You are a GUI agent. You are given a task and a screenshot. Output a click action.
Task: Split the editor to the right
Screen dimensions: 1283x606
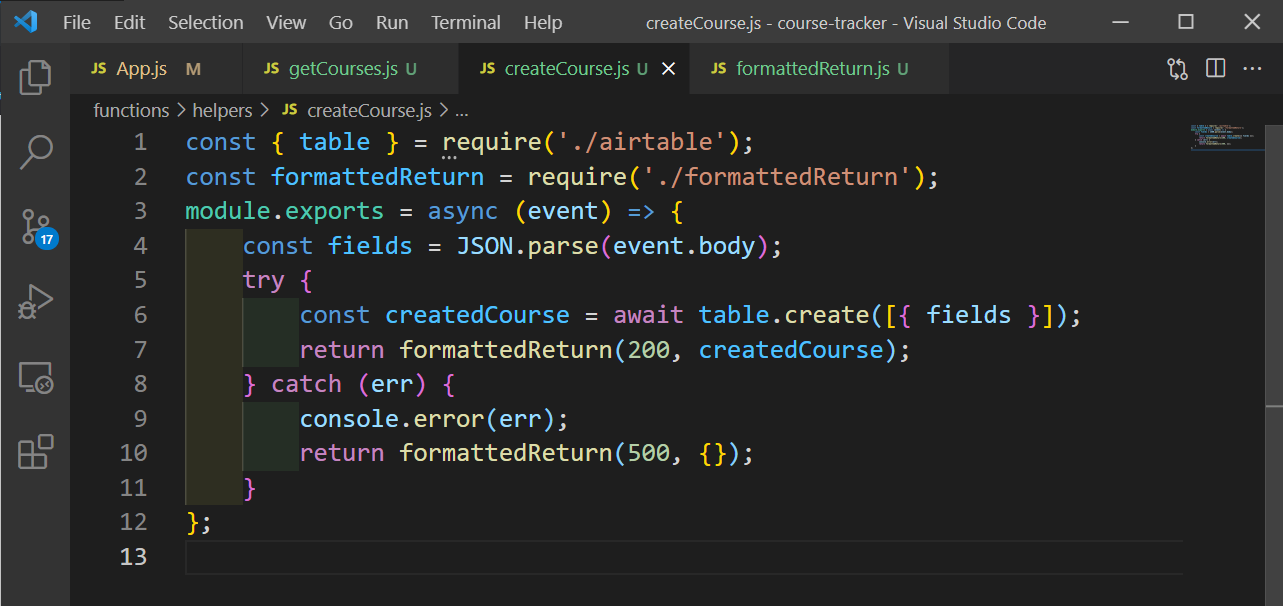click(1215, 69)
